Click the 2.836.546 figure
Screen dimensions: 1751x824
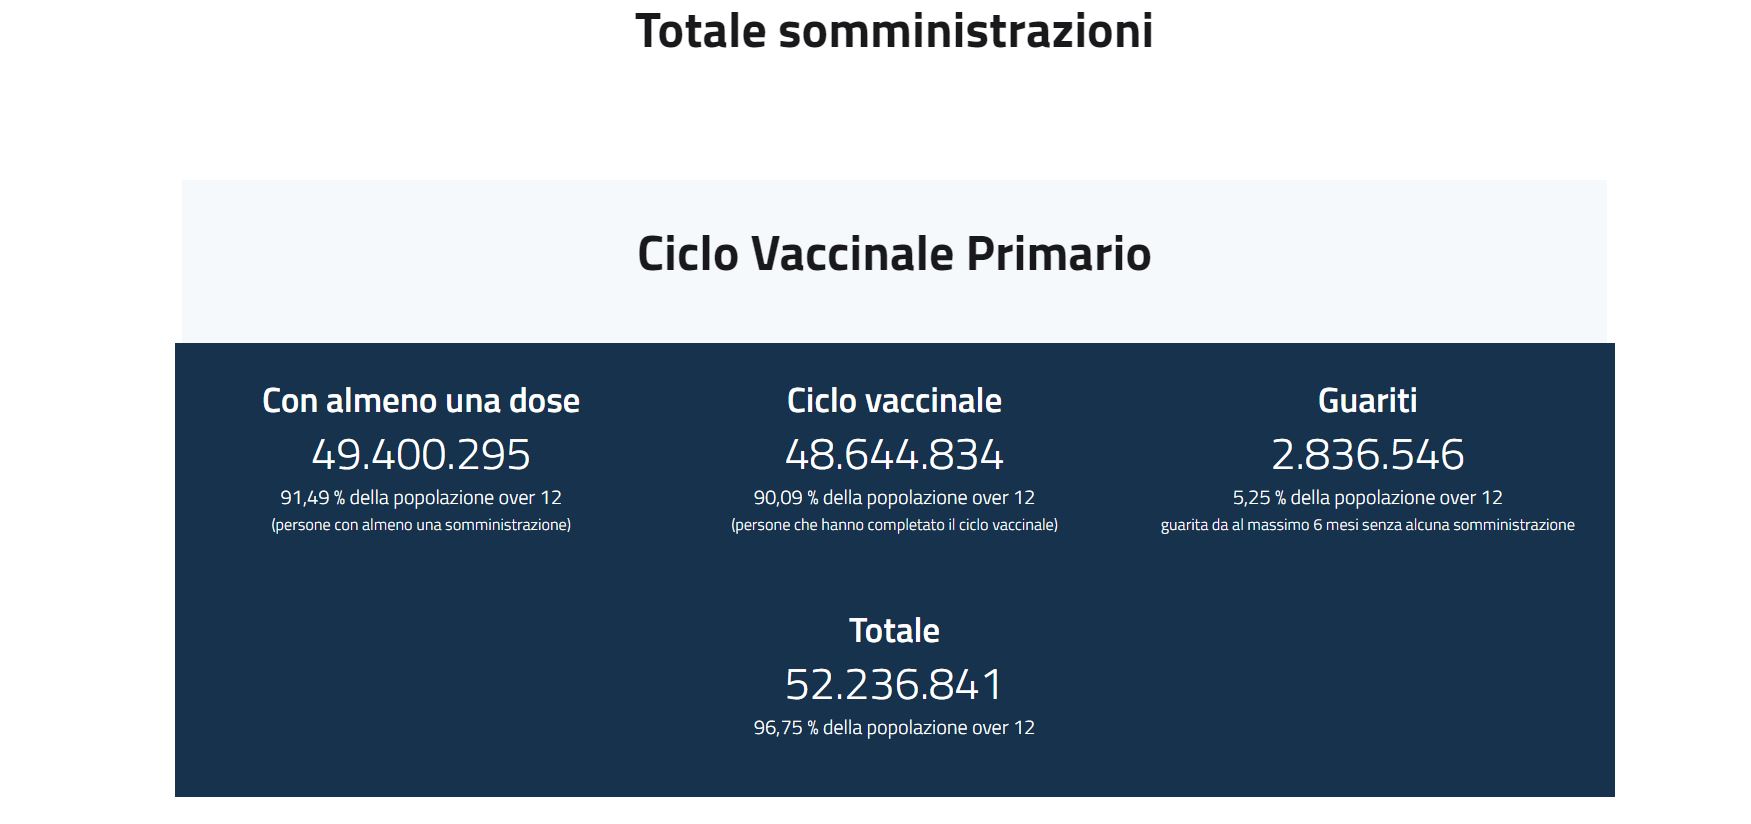[x=1367, y=454]
